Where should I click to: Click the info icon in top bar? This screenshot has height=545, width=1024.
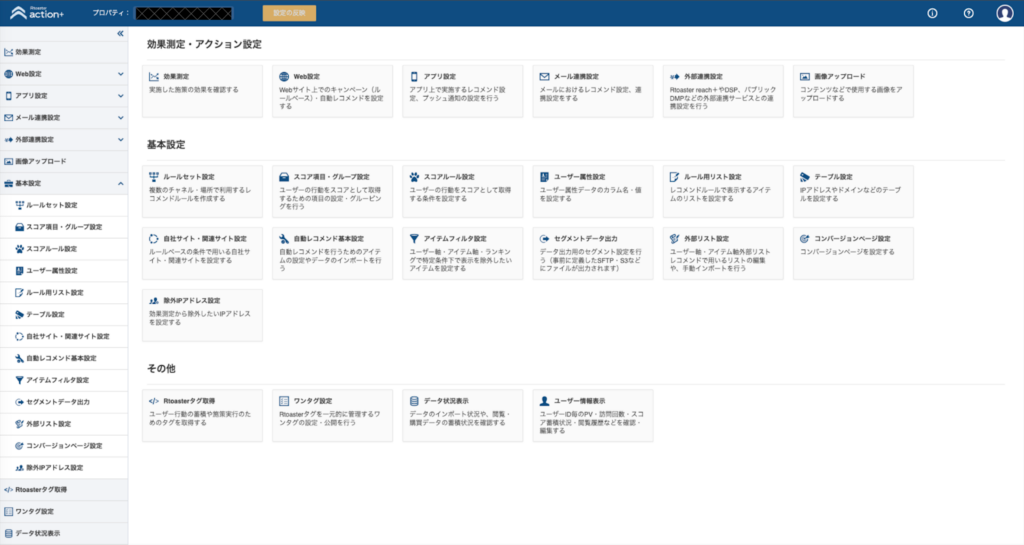pos(932,14)
